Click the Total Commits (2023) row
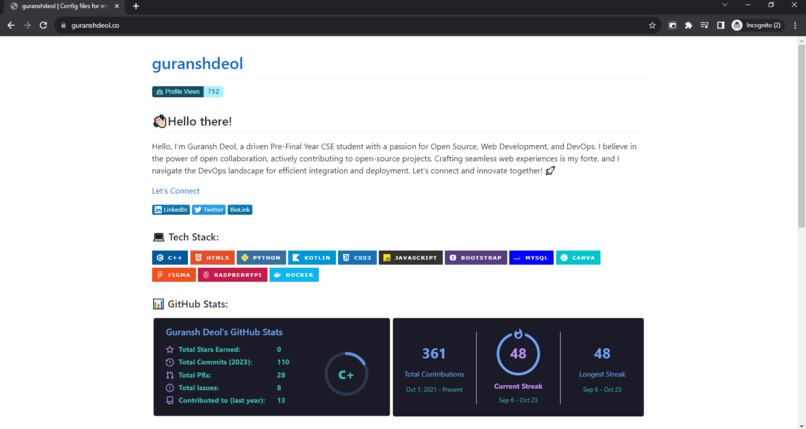Image resolution: width=806 pixels, height=429 pixels. pyautogui.click(x=227, y=362)
